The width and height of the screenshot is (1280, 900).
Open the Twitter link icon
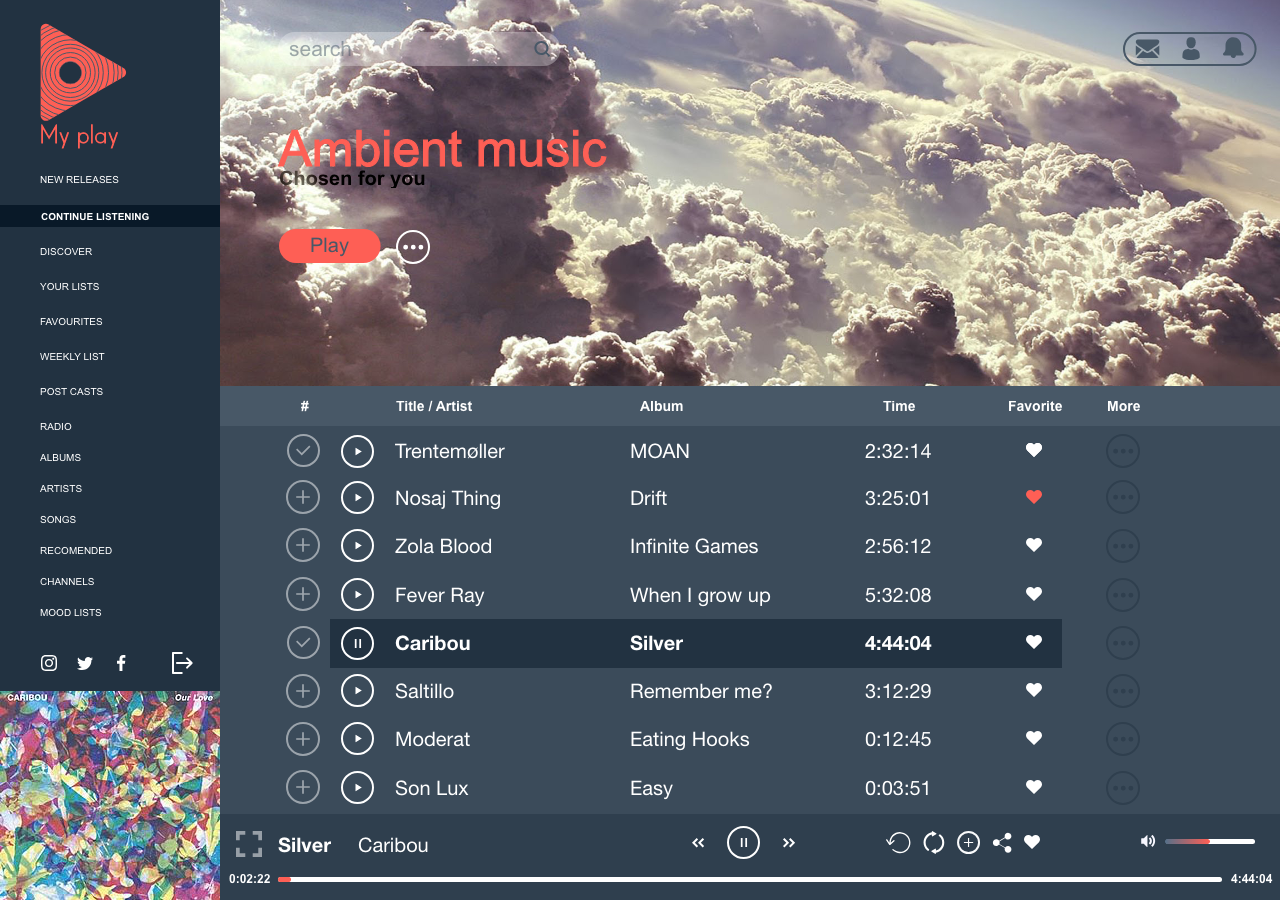tap(85, 663)
